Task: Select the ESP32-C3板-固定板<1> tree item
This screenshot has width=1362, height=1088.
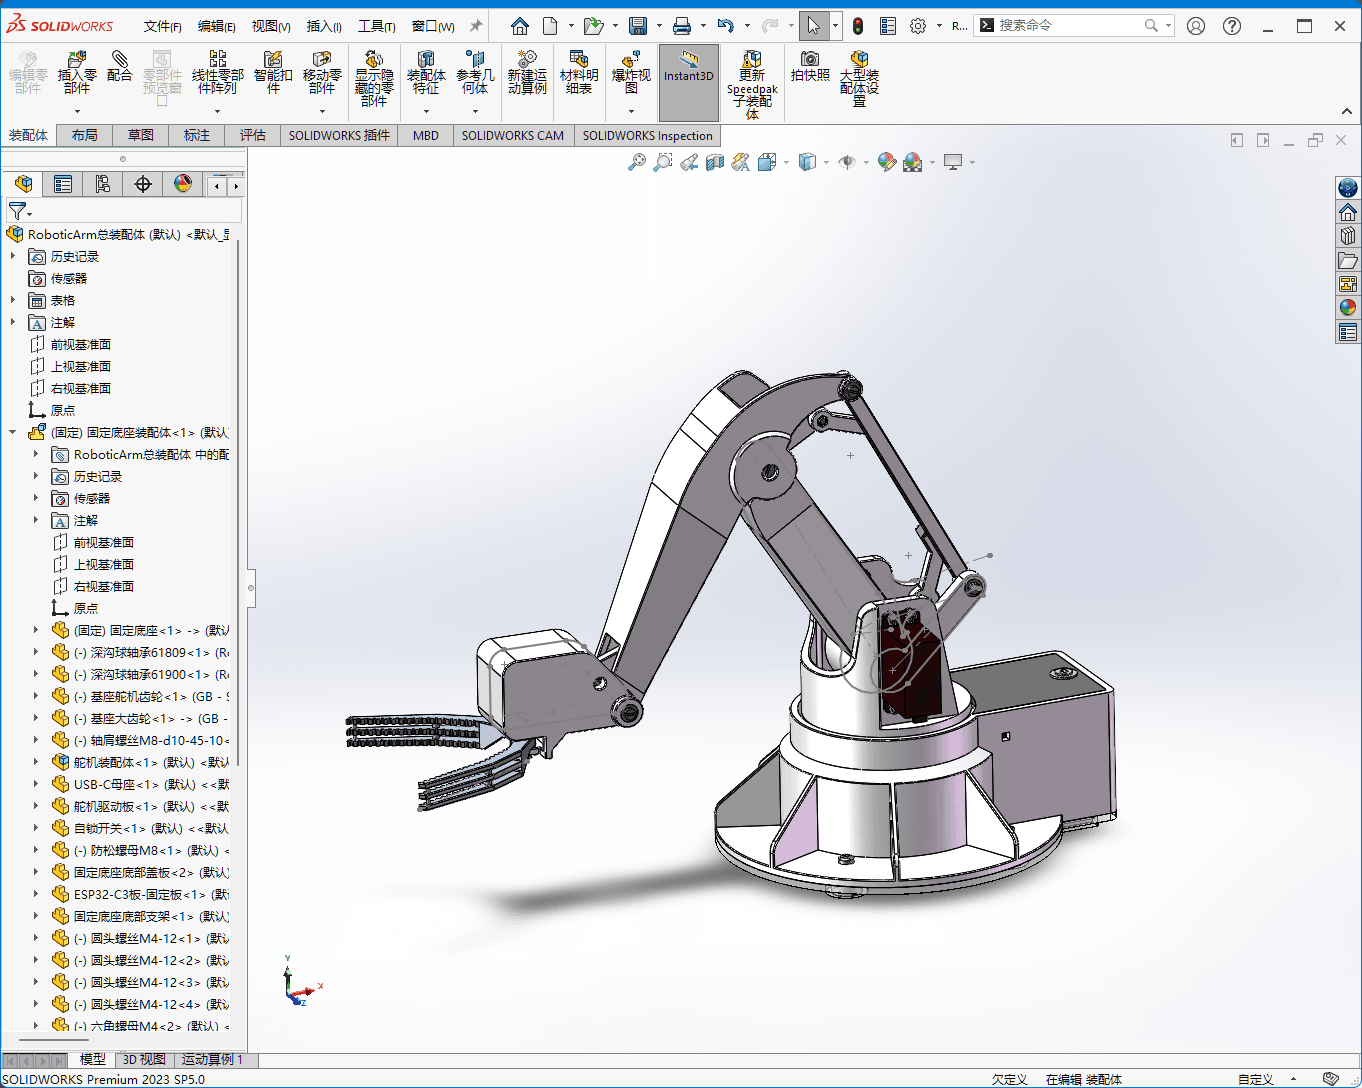Action: pos(140,894)
